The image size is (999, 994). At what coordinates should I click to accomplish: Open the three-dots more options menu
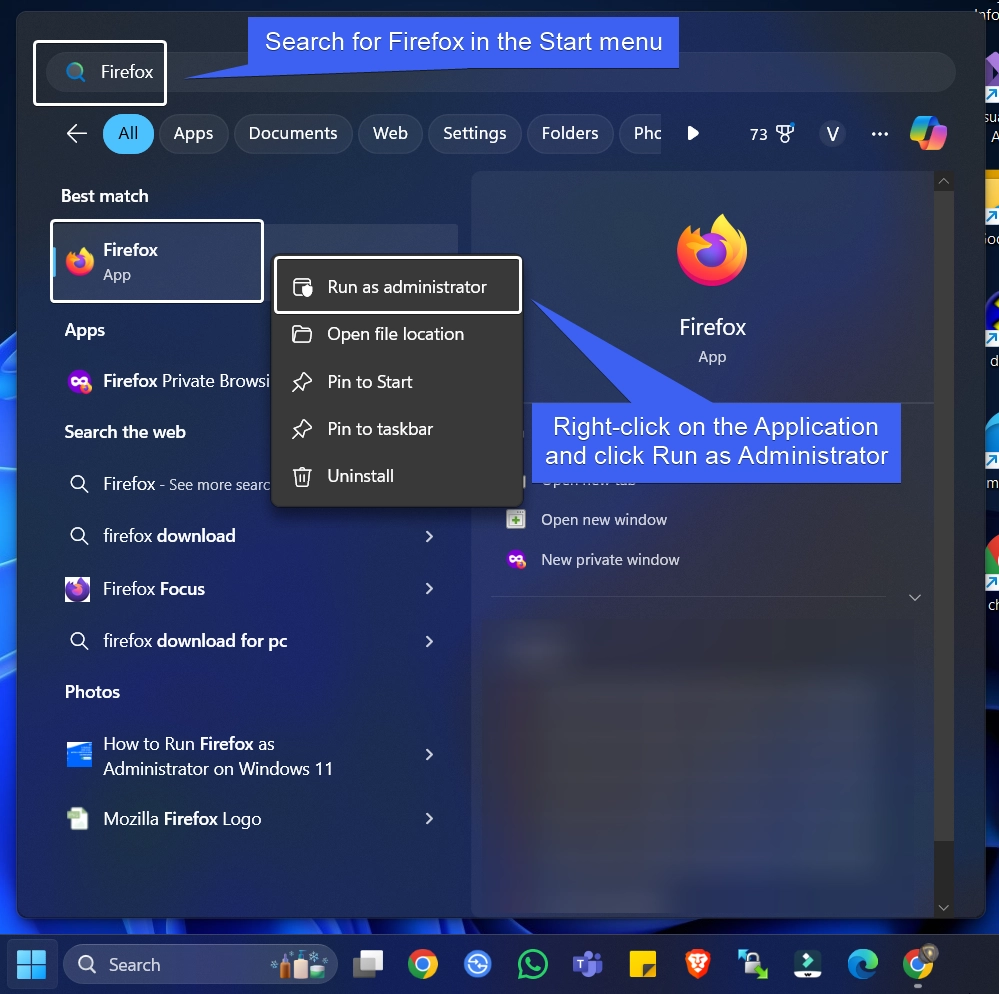point(880,134)
